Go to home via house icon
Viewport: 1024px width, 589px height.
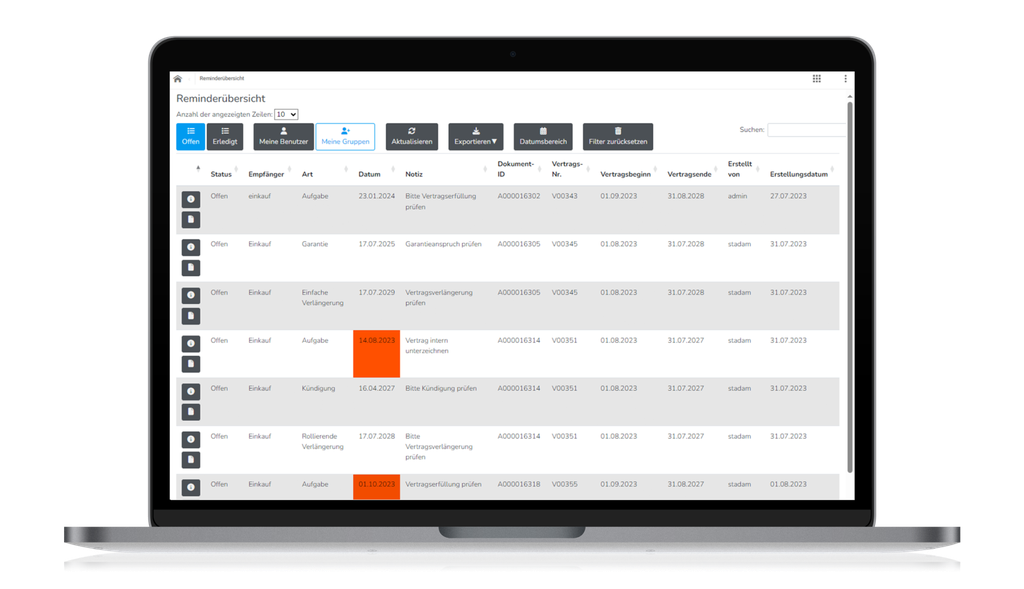(x=178, y=78)
